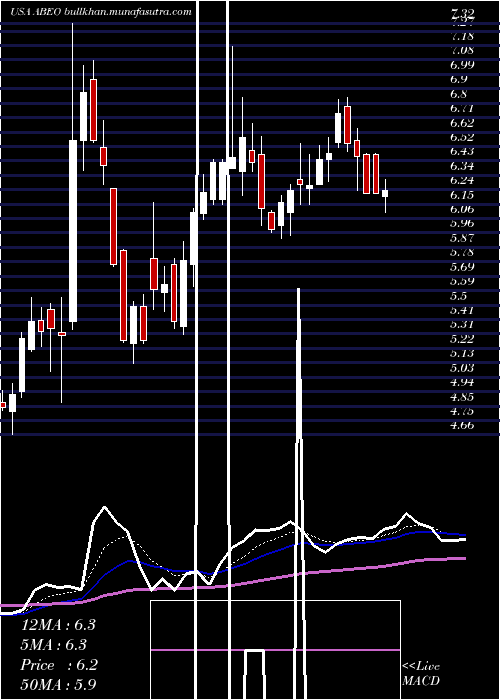This screenshot has height=700, width=500.
Task: Select the 5.78 price axis label
Action: click(462, 253)
